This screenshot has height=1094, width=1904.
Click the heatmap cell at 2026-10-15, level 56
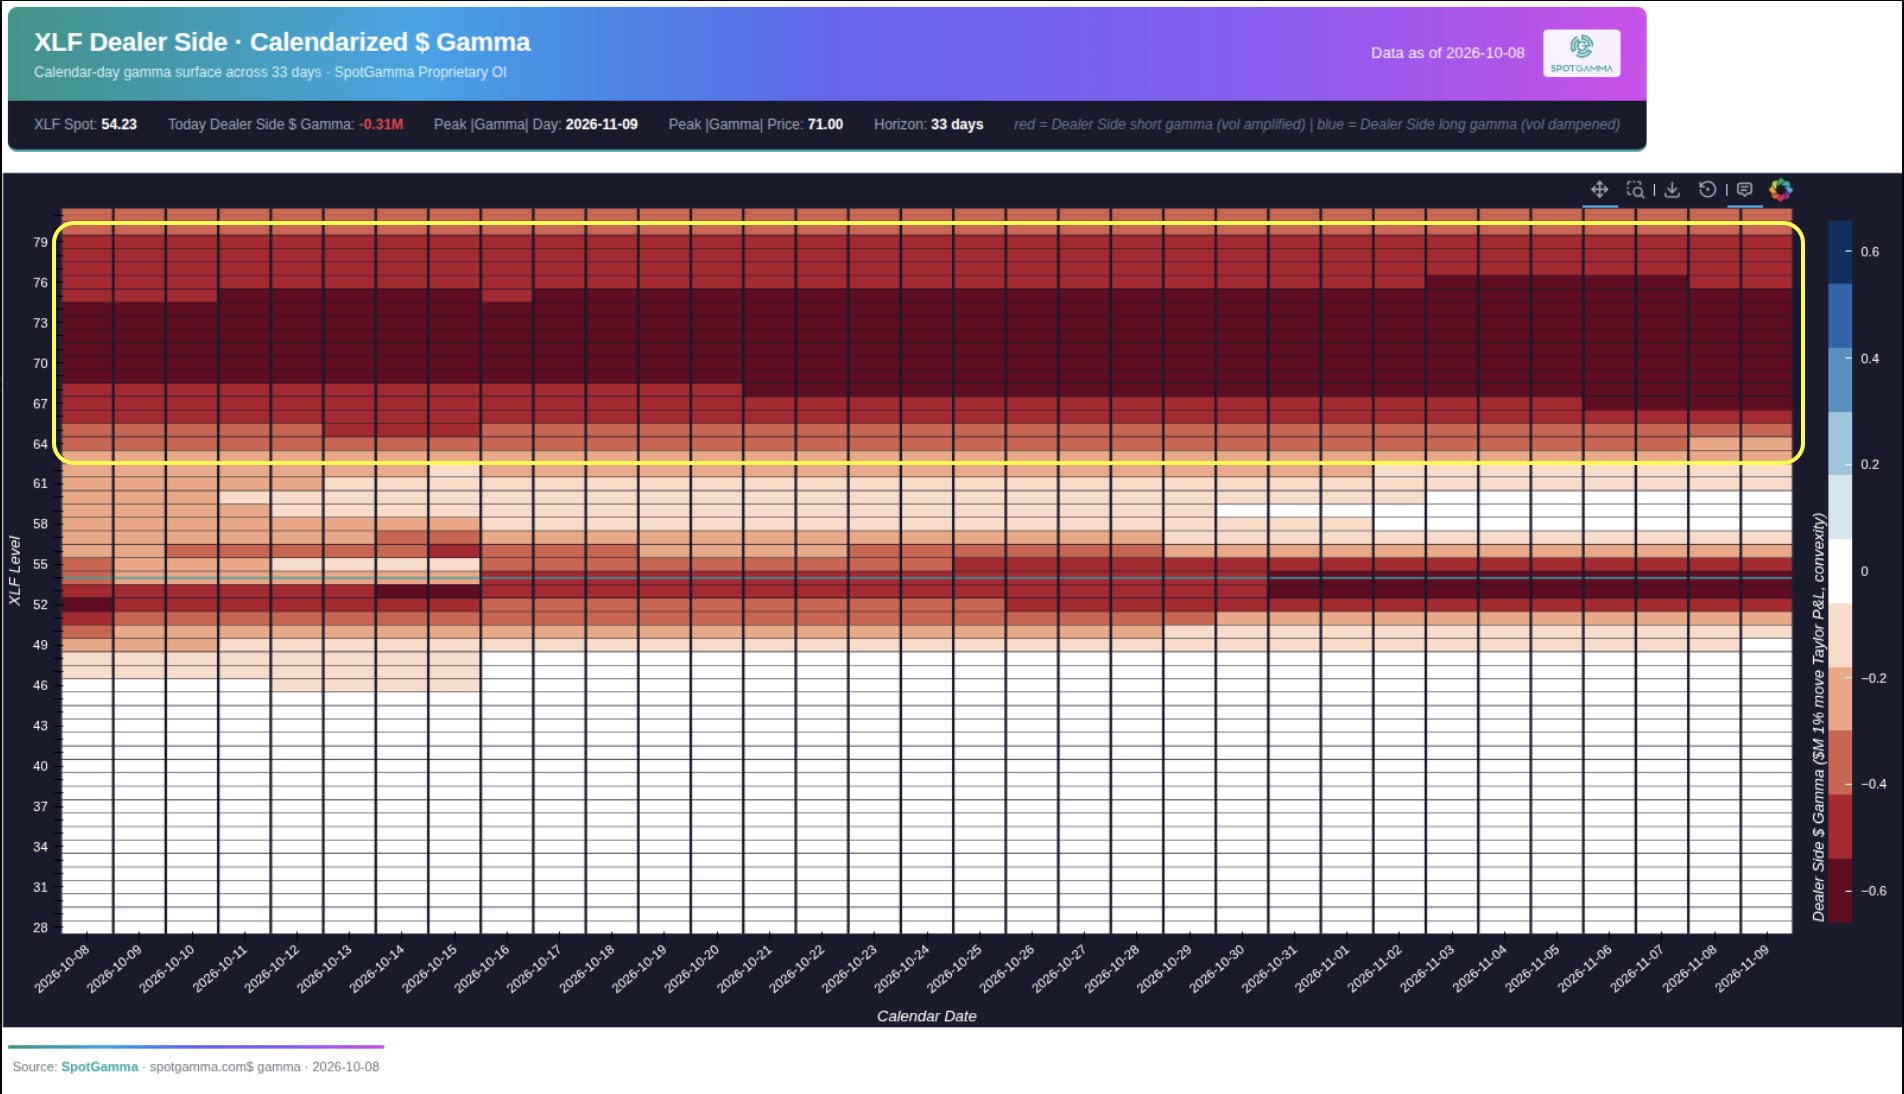pos(455,551)
